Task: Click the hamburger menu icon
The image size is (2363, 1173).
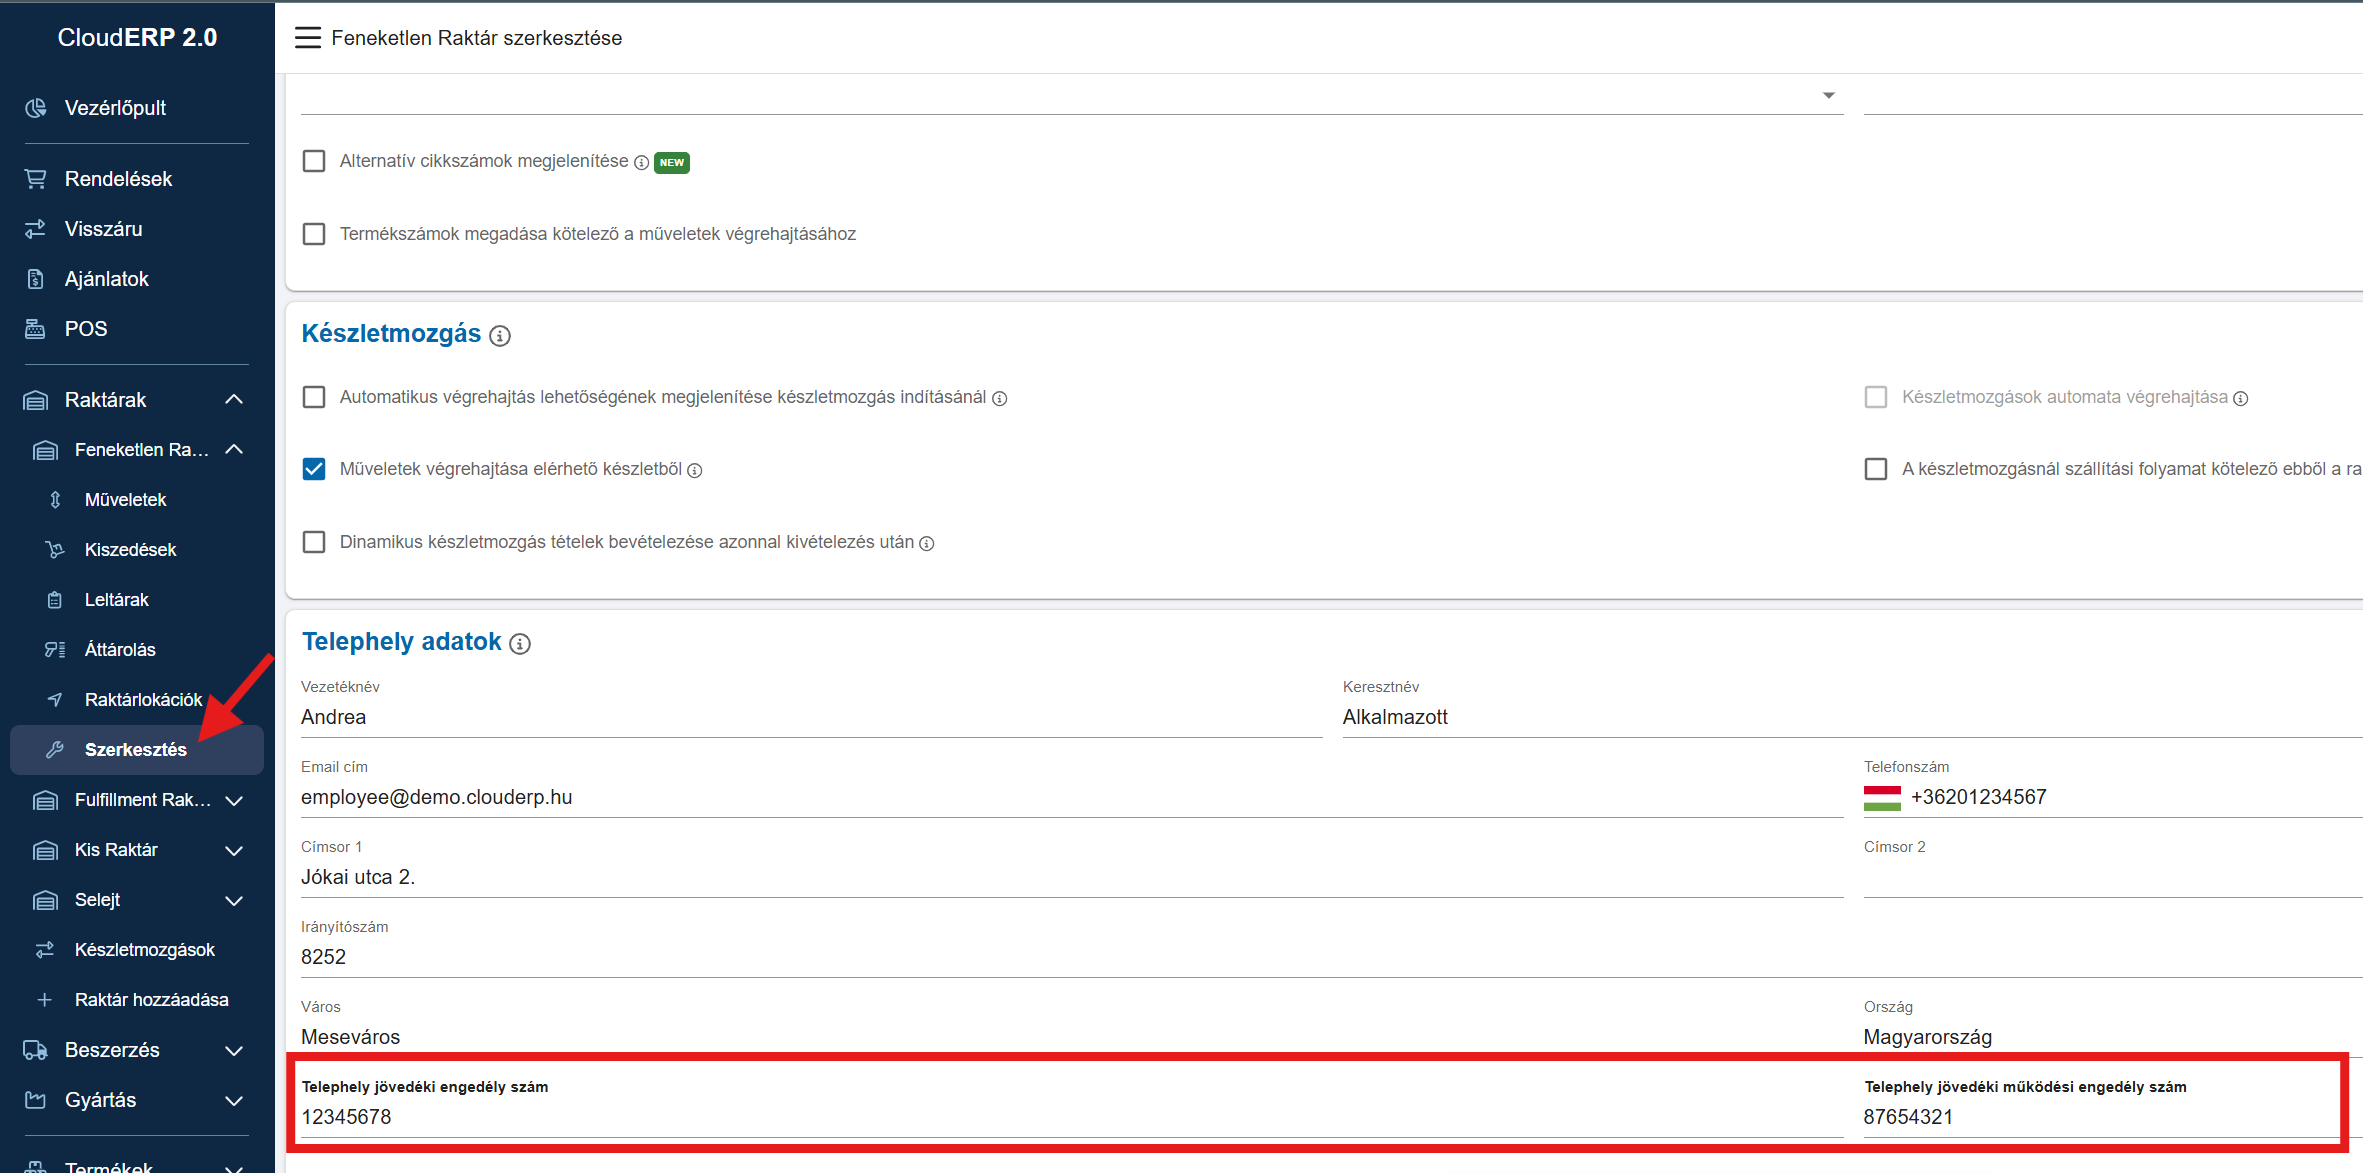Action: (x=308, y=38)
